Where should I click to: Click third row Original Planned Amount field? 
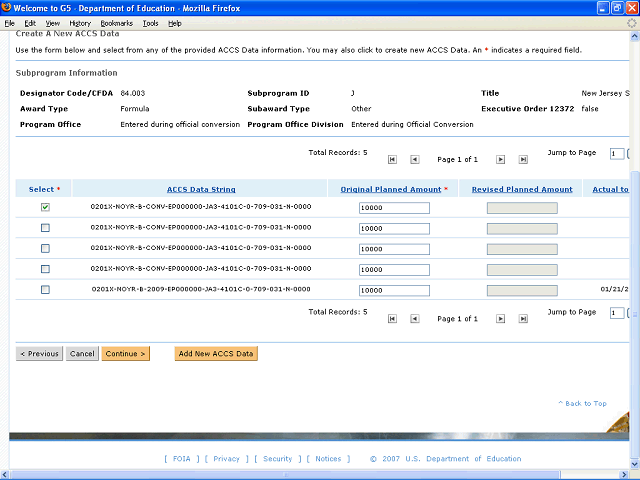pyautogui.click(x=394, y=249)
